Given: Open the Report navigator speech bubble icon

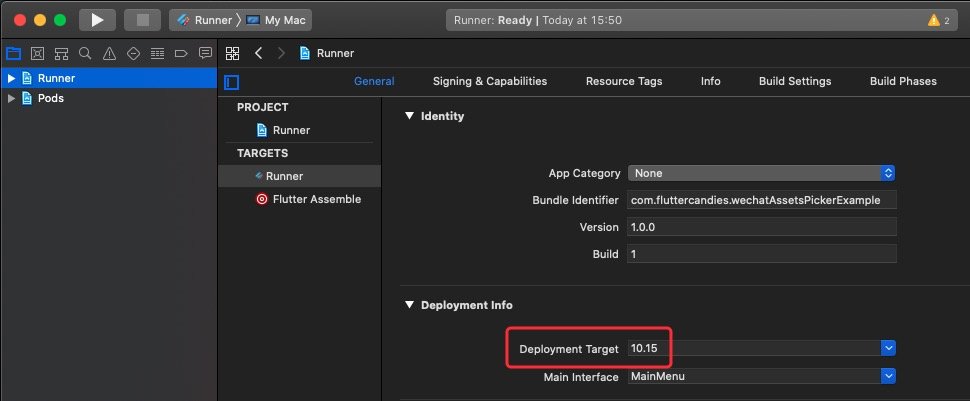Looking at the screenshot, I should point(205,54).
